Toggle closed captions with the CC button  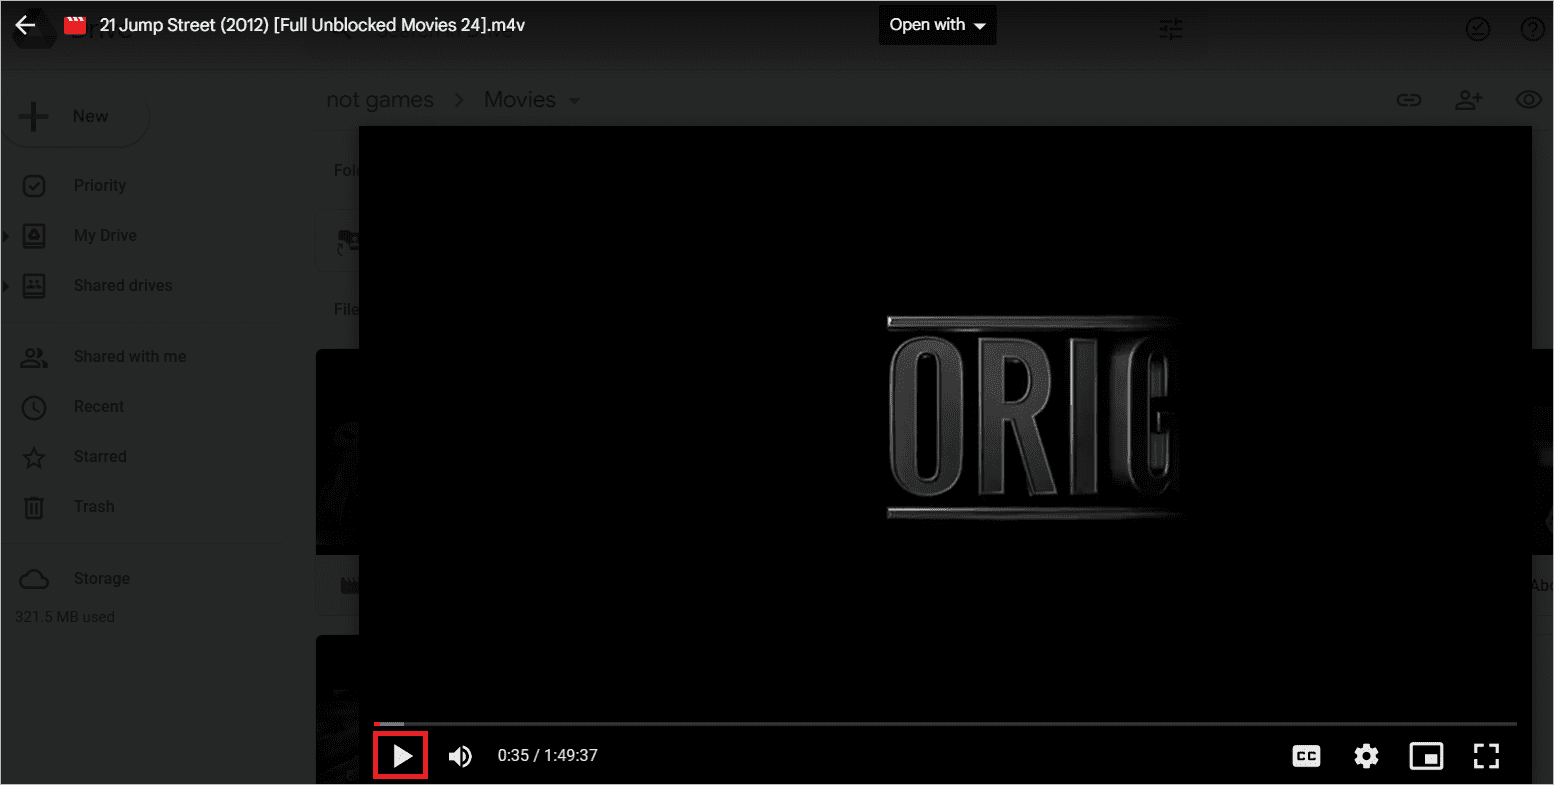[x=1306, y=756]
